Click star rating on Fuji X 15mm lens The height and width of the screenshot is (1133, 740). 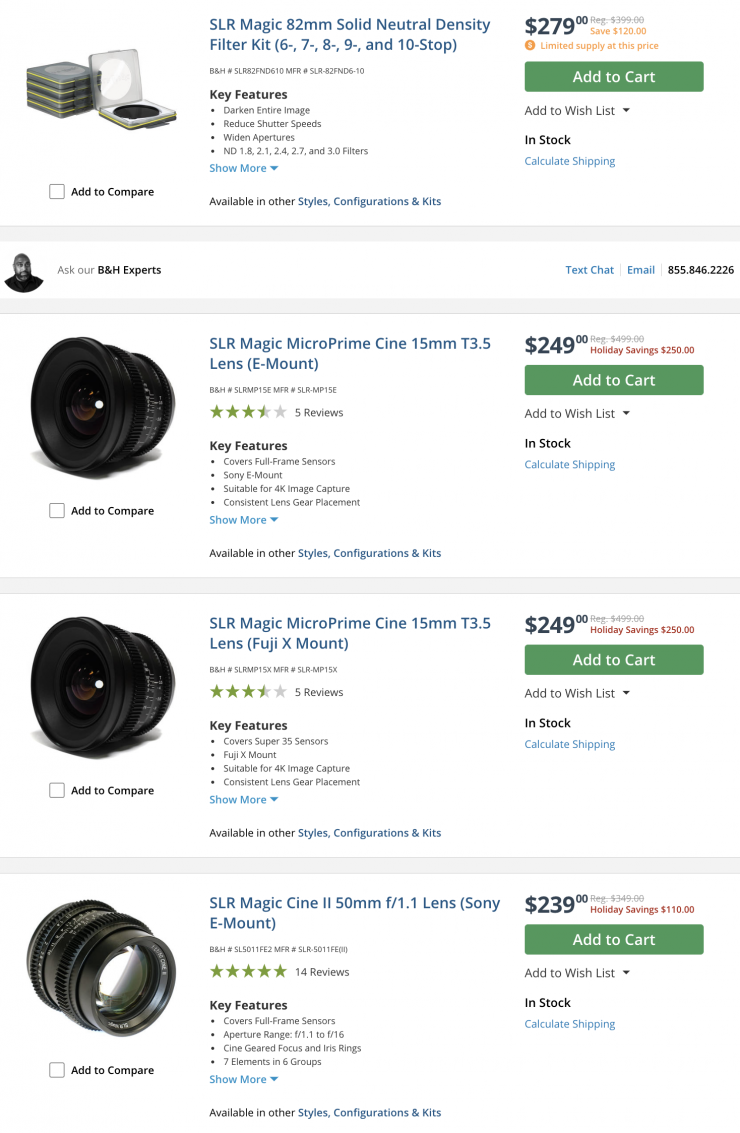248,692
